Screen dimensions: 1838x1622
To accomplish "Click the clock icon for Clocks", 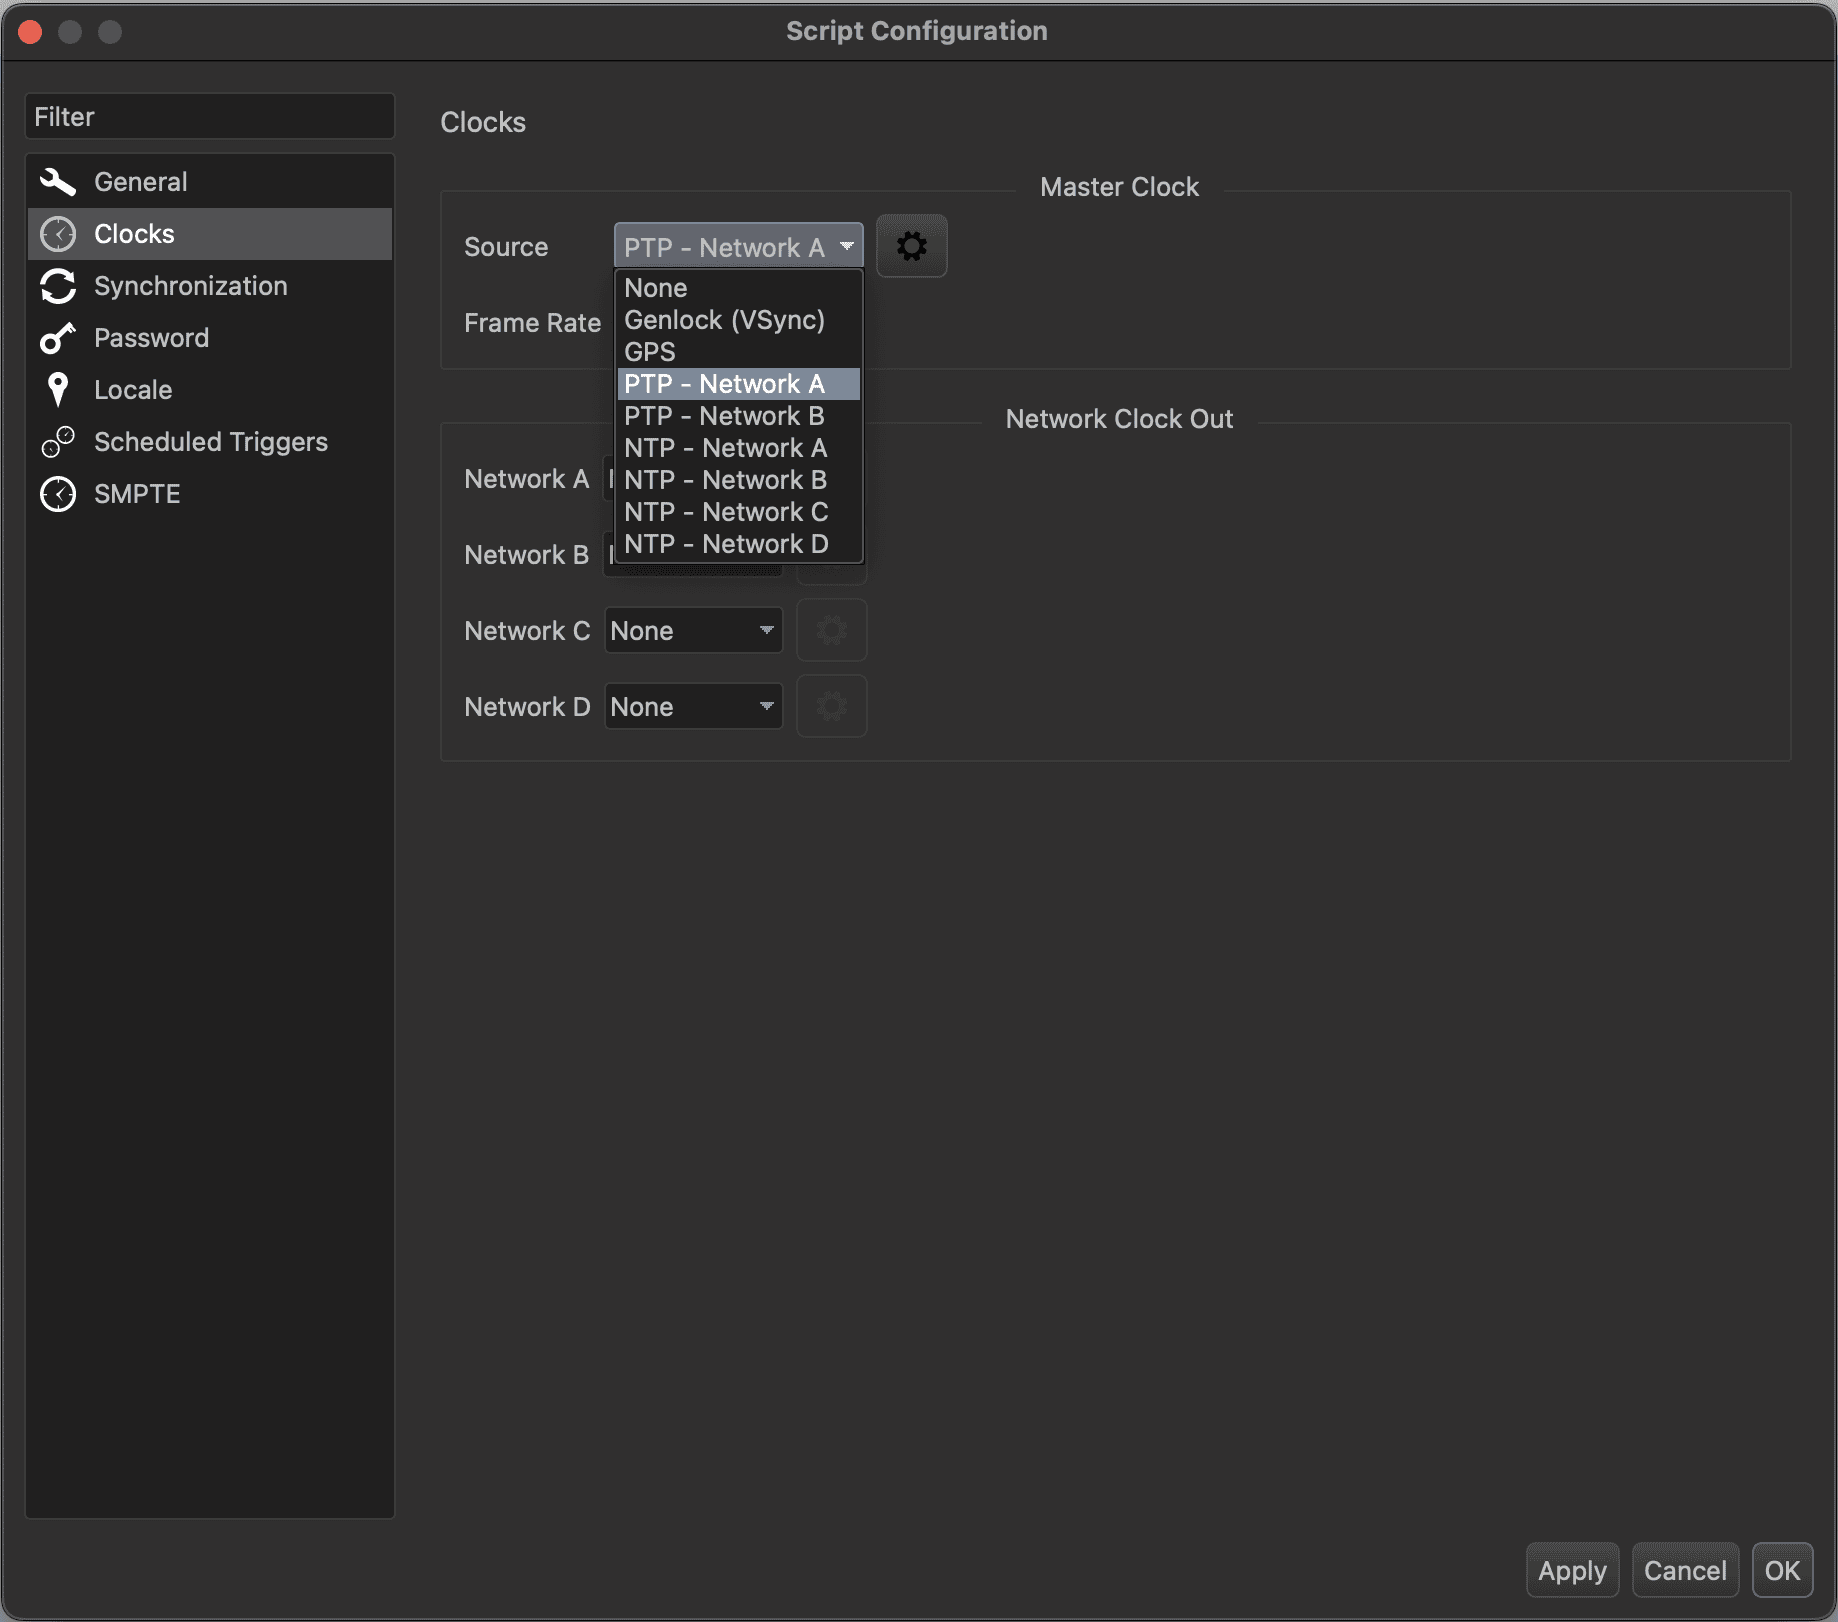I will tap(58, 234).
